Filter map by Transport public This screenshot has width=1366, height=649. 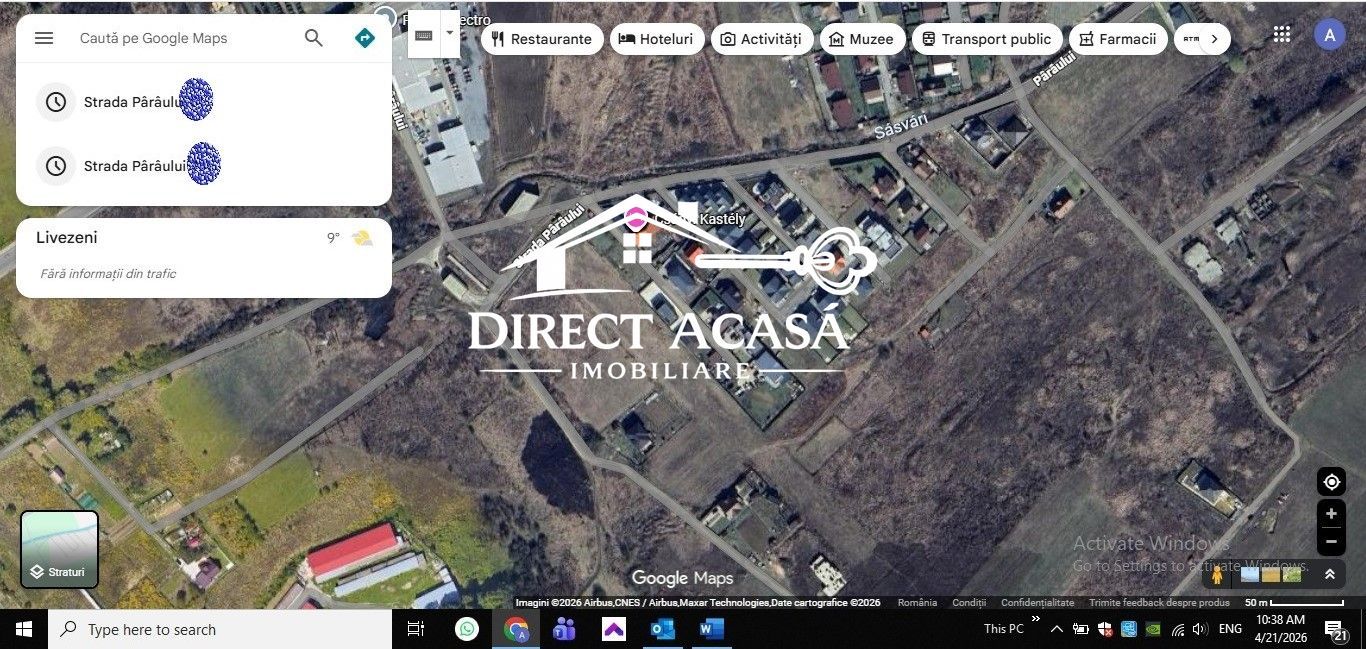click(x=987, y=39)
